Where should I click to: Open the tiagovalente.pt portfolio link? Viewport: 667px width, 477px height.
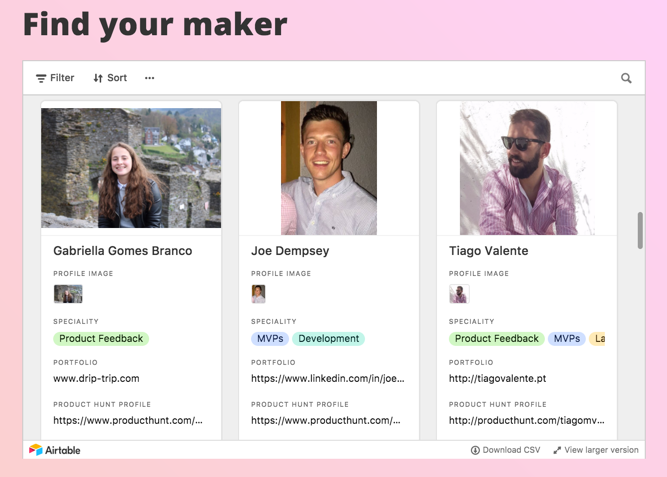tap(497, 379)
